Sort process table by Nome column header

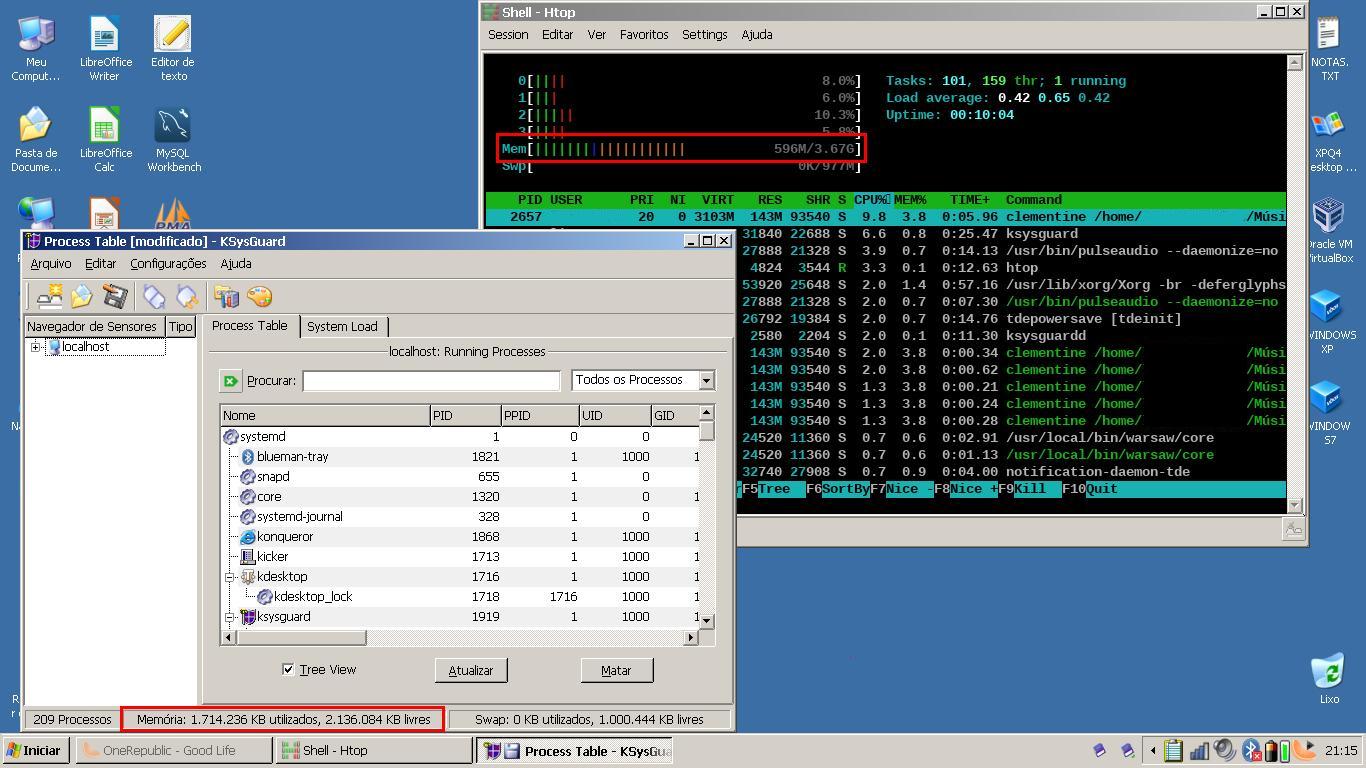325,415
